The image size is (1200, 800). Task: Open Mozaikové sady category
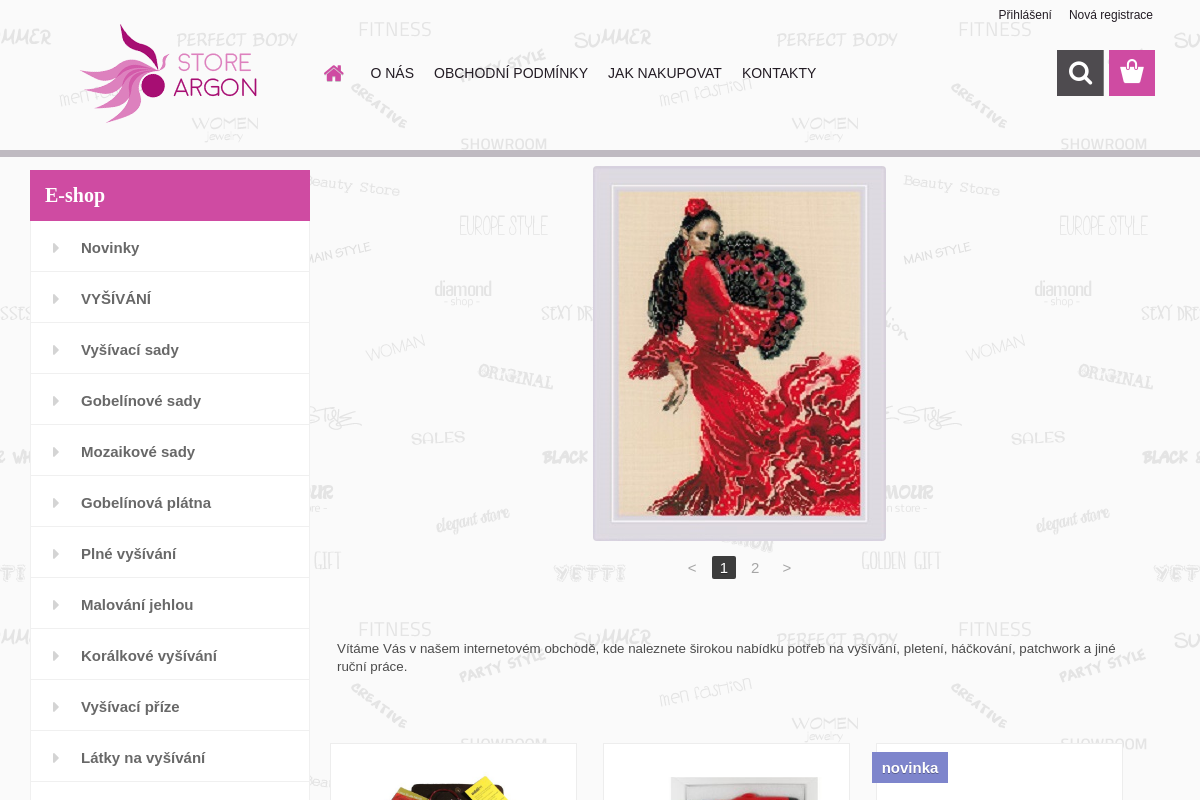coord(138,452)
